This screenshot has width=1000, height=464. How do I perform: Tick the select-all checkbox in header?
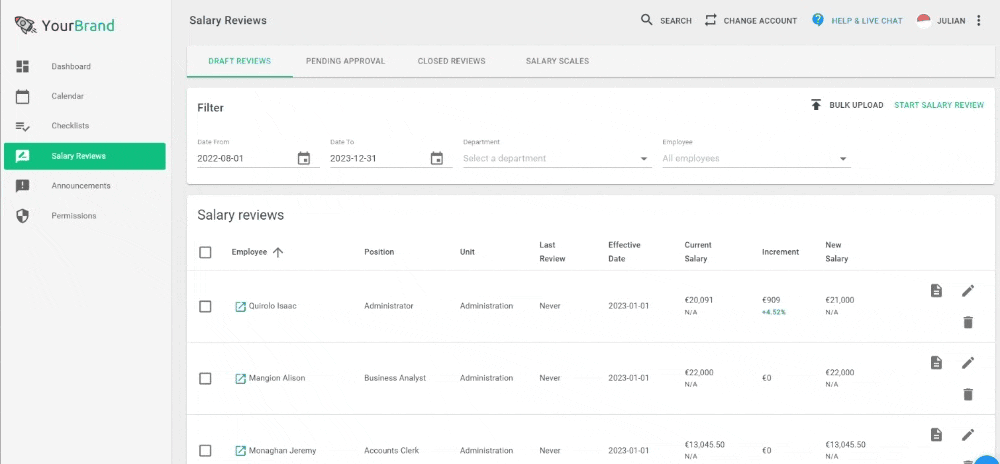[x=205, y=252]
